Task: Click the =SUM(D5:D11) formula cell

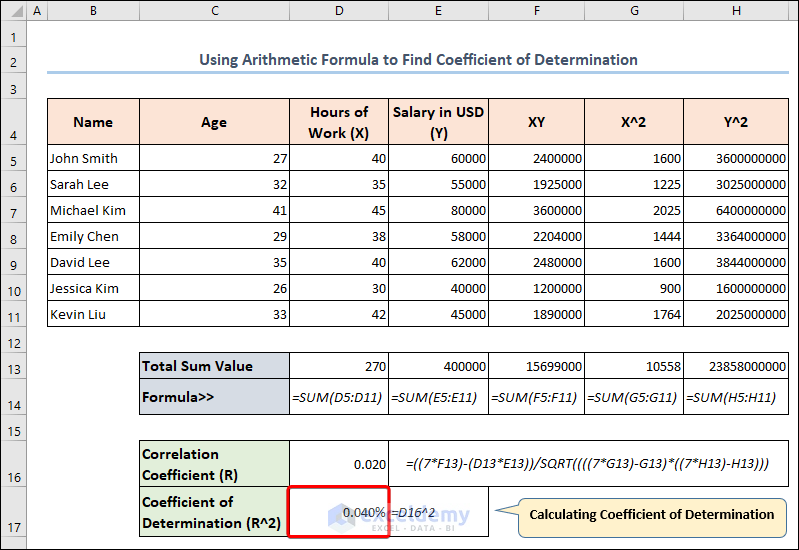Action: click(x=339, y=397)
